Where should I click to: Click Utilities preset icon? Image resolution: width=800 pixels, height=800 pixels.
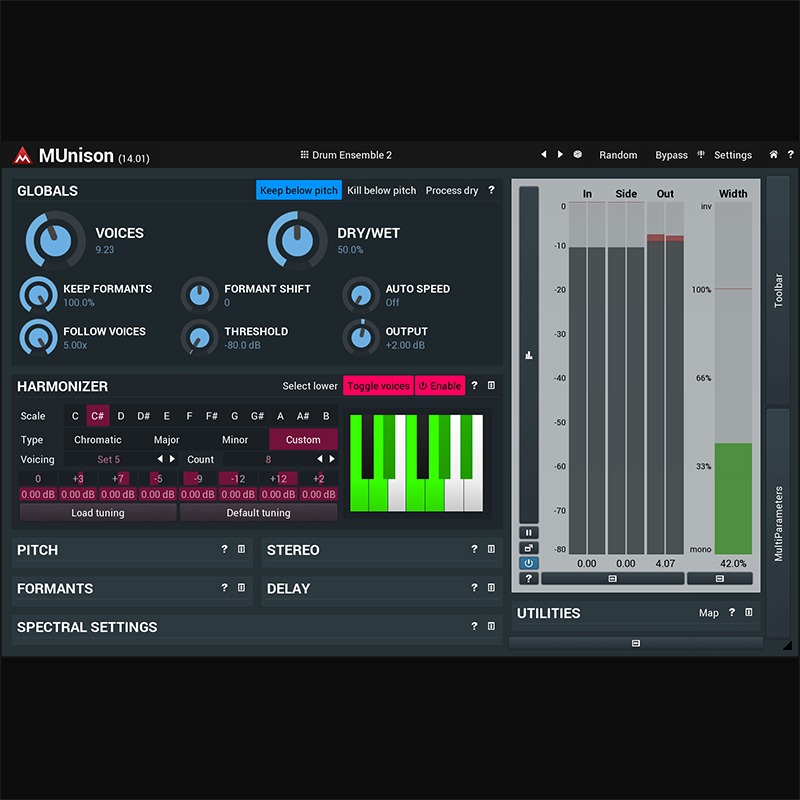point(749,612)
